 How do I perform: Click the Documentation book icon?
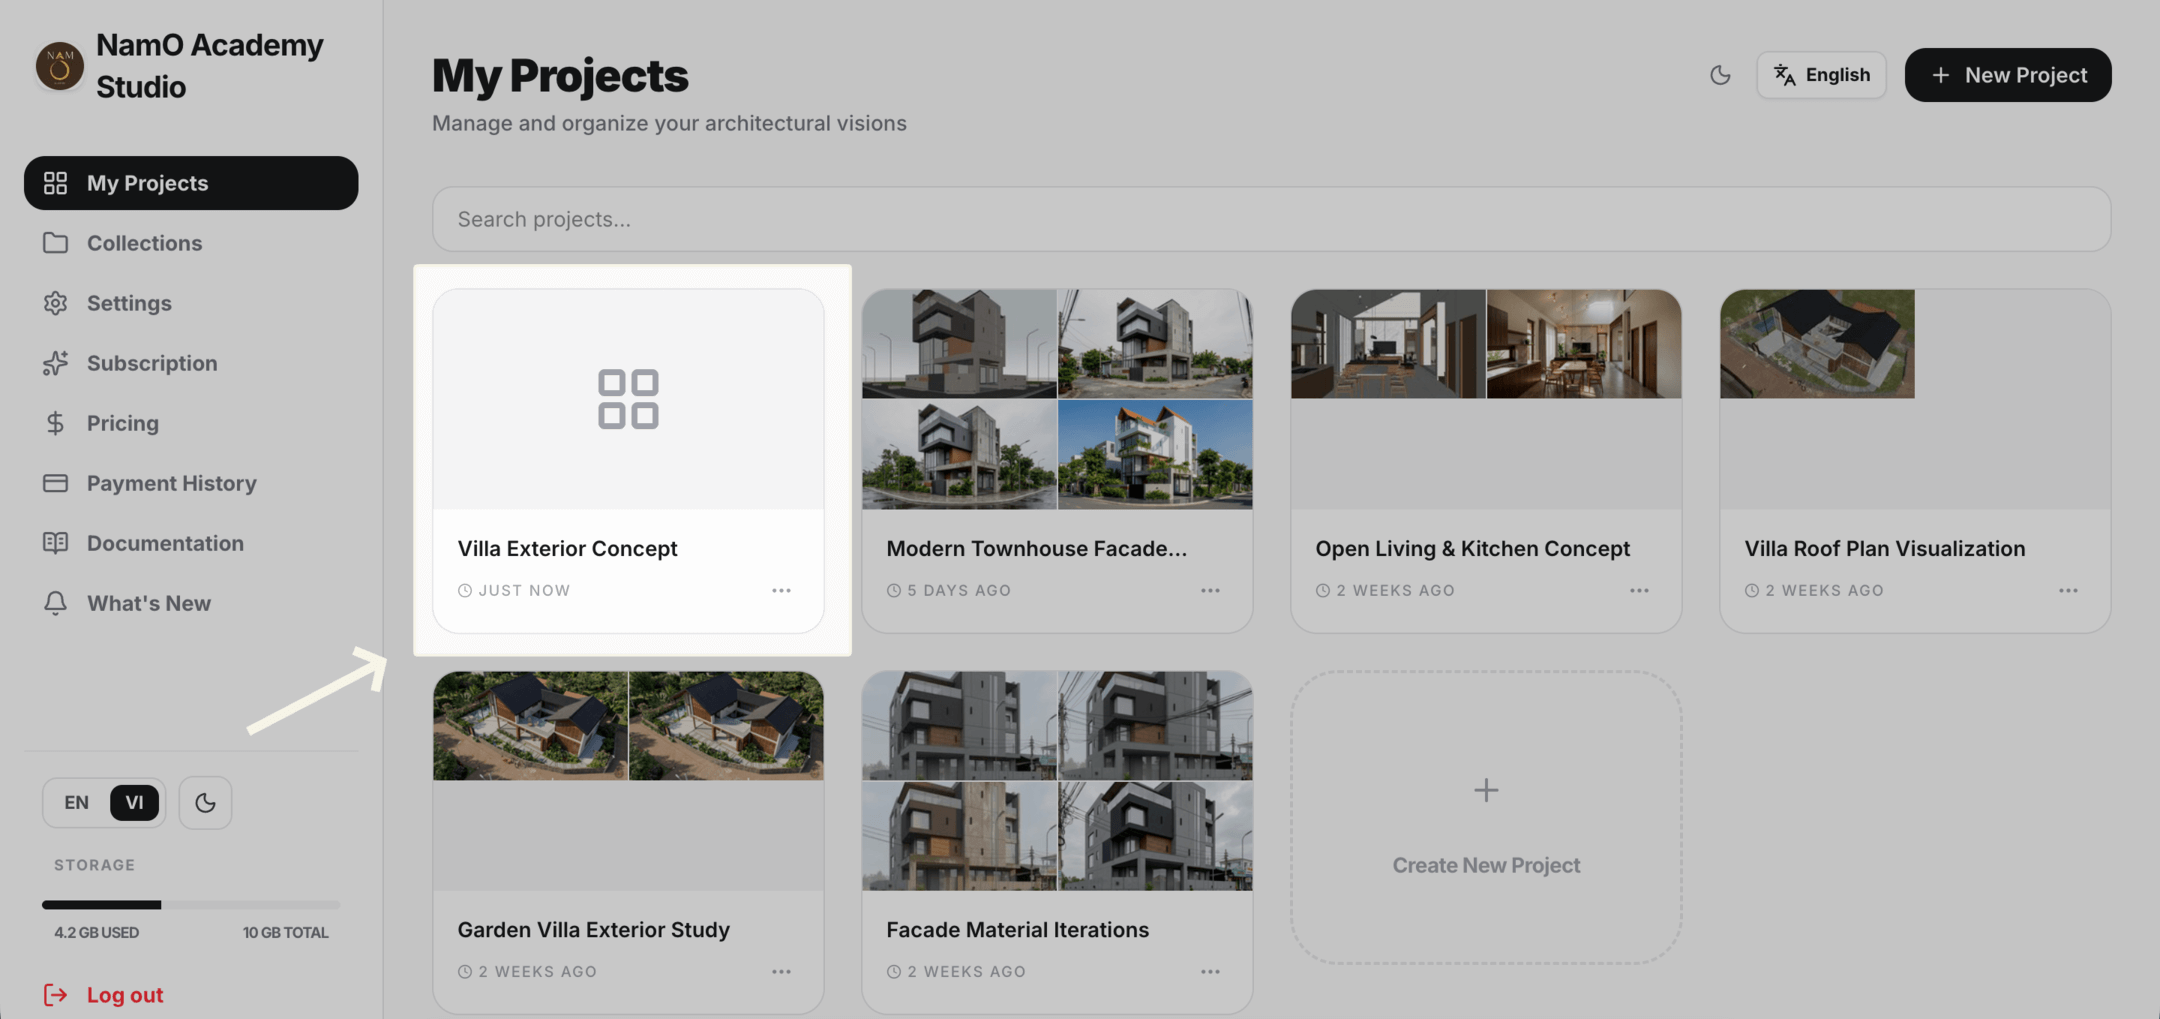pyautogui.click(x=55, y=543)
